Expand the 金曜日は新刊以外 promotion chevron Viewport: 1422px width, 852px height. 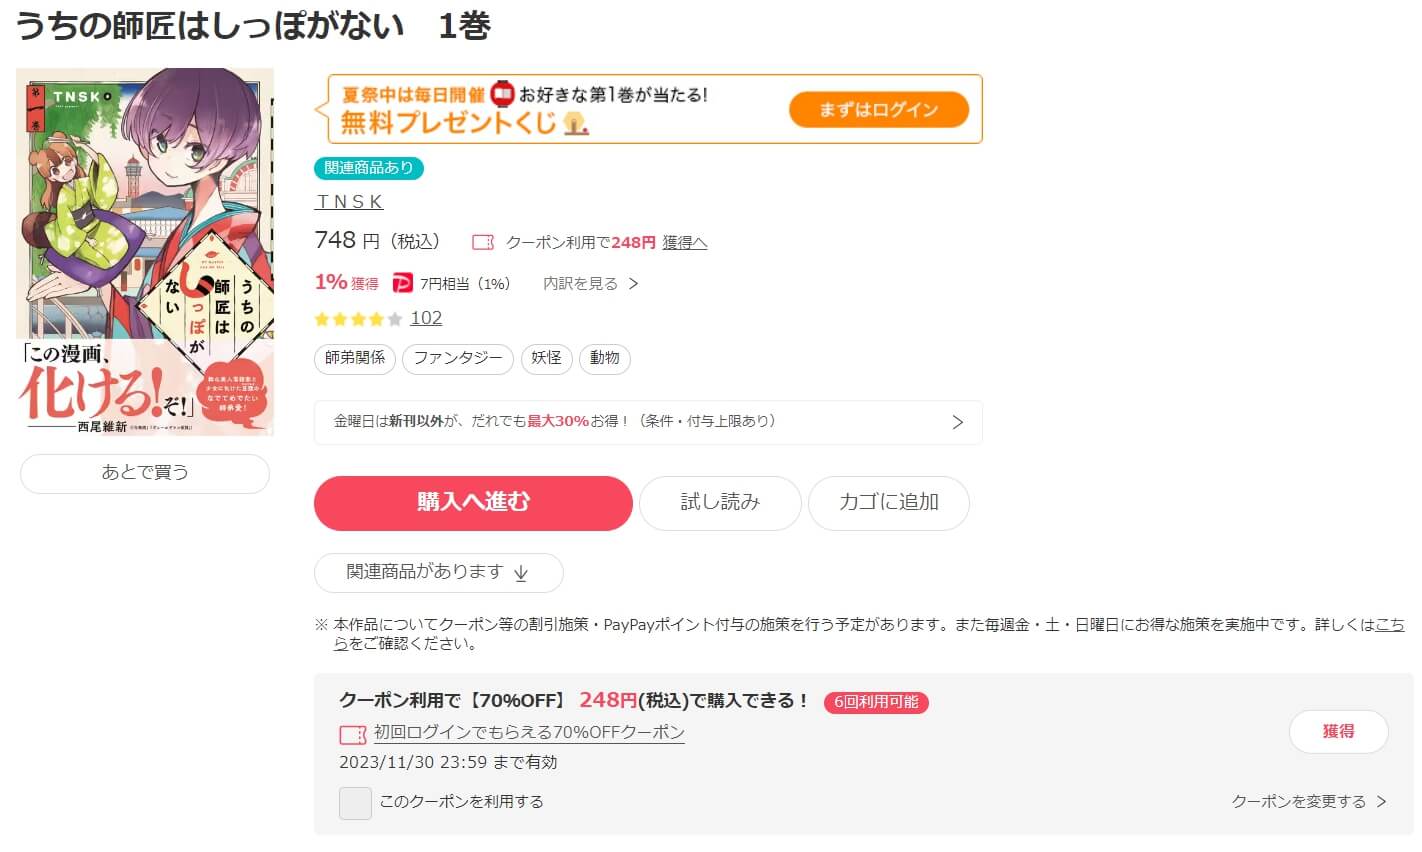pyautogui.click(x=957, y=422)
